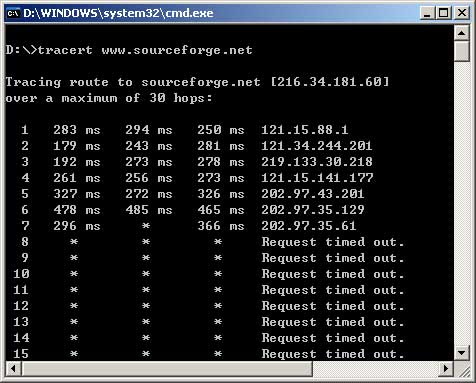
Task: Click 'Request timed out.' on hop 10
Action: 333,274
